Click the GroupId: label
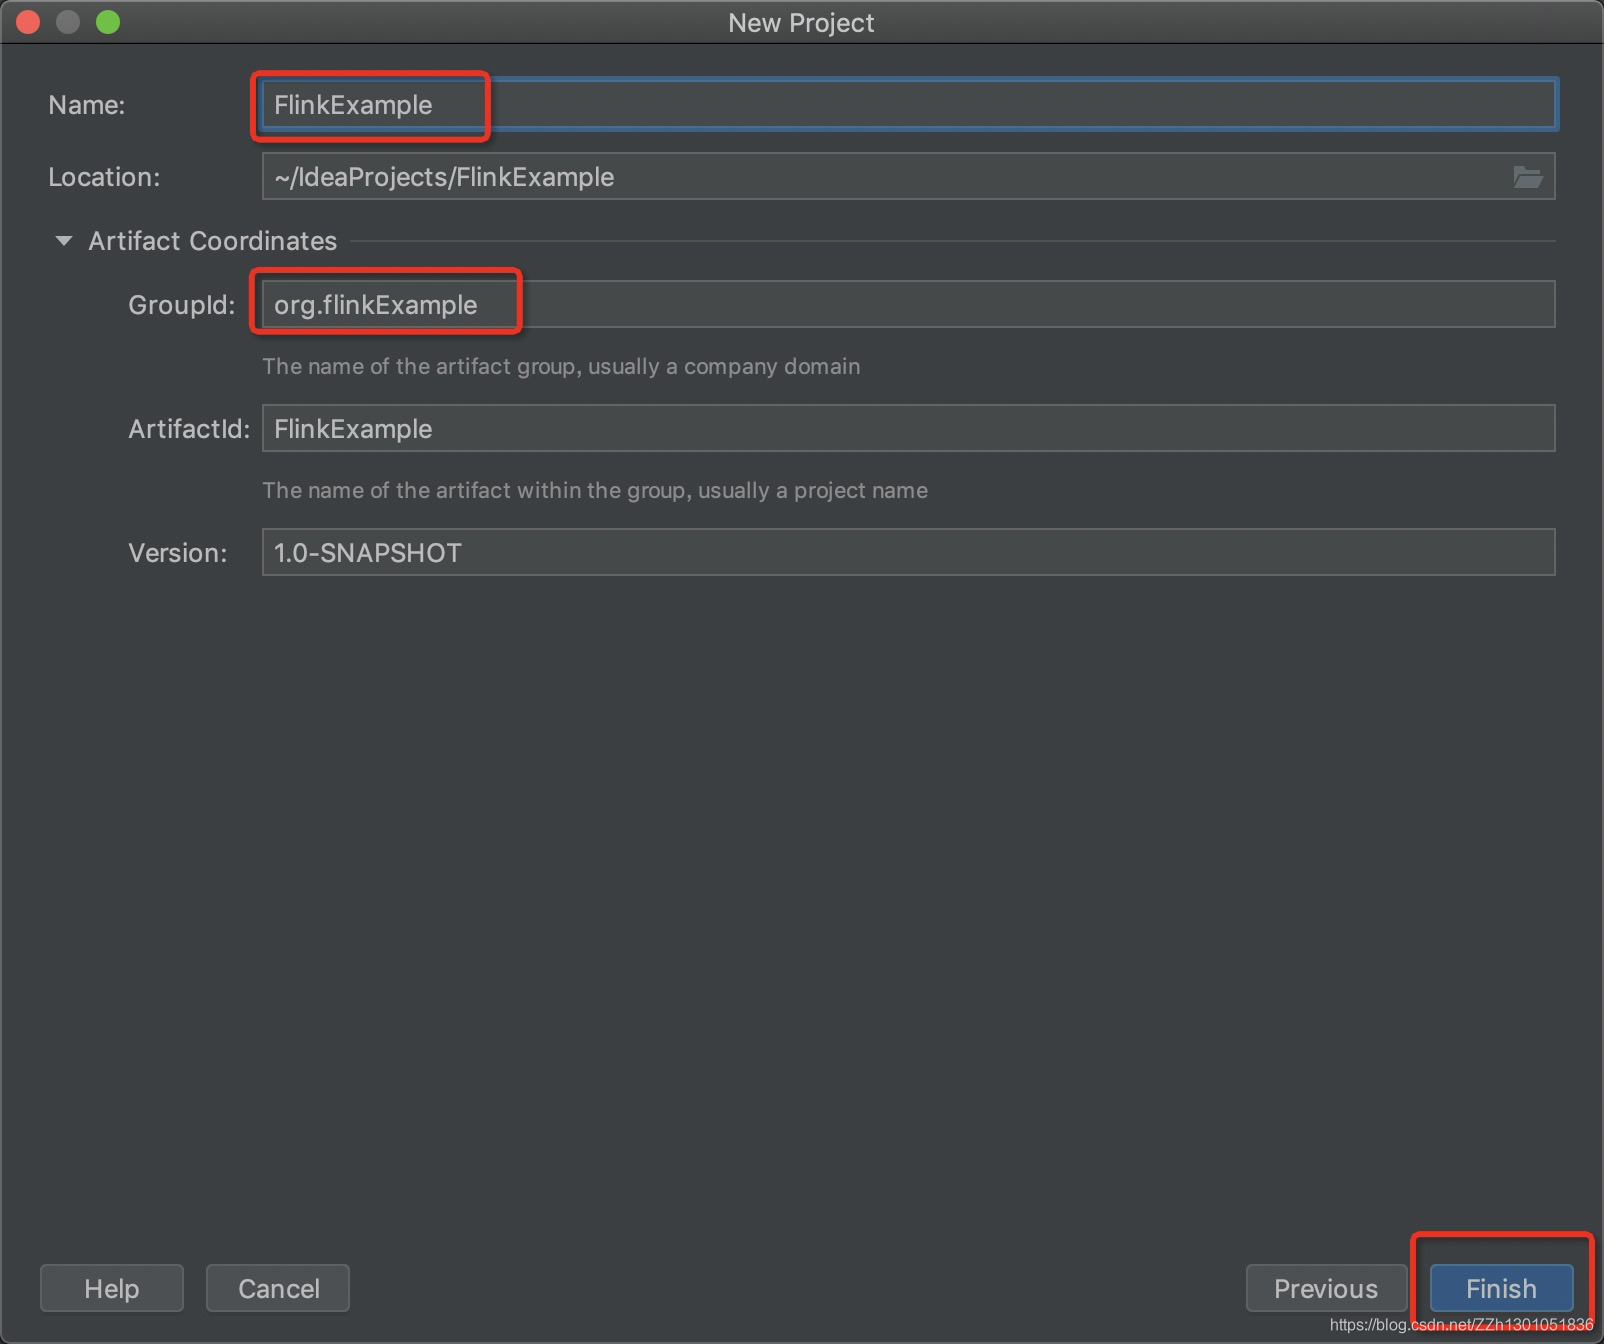 click(182, 305)
